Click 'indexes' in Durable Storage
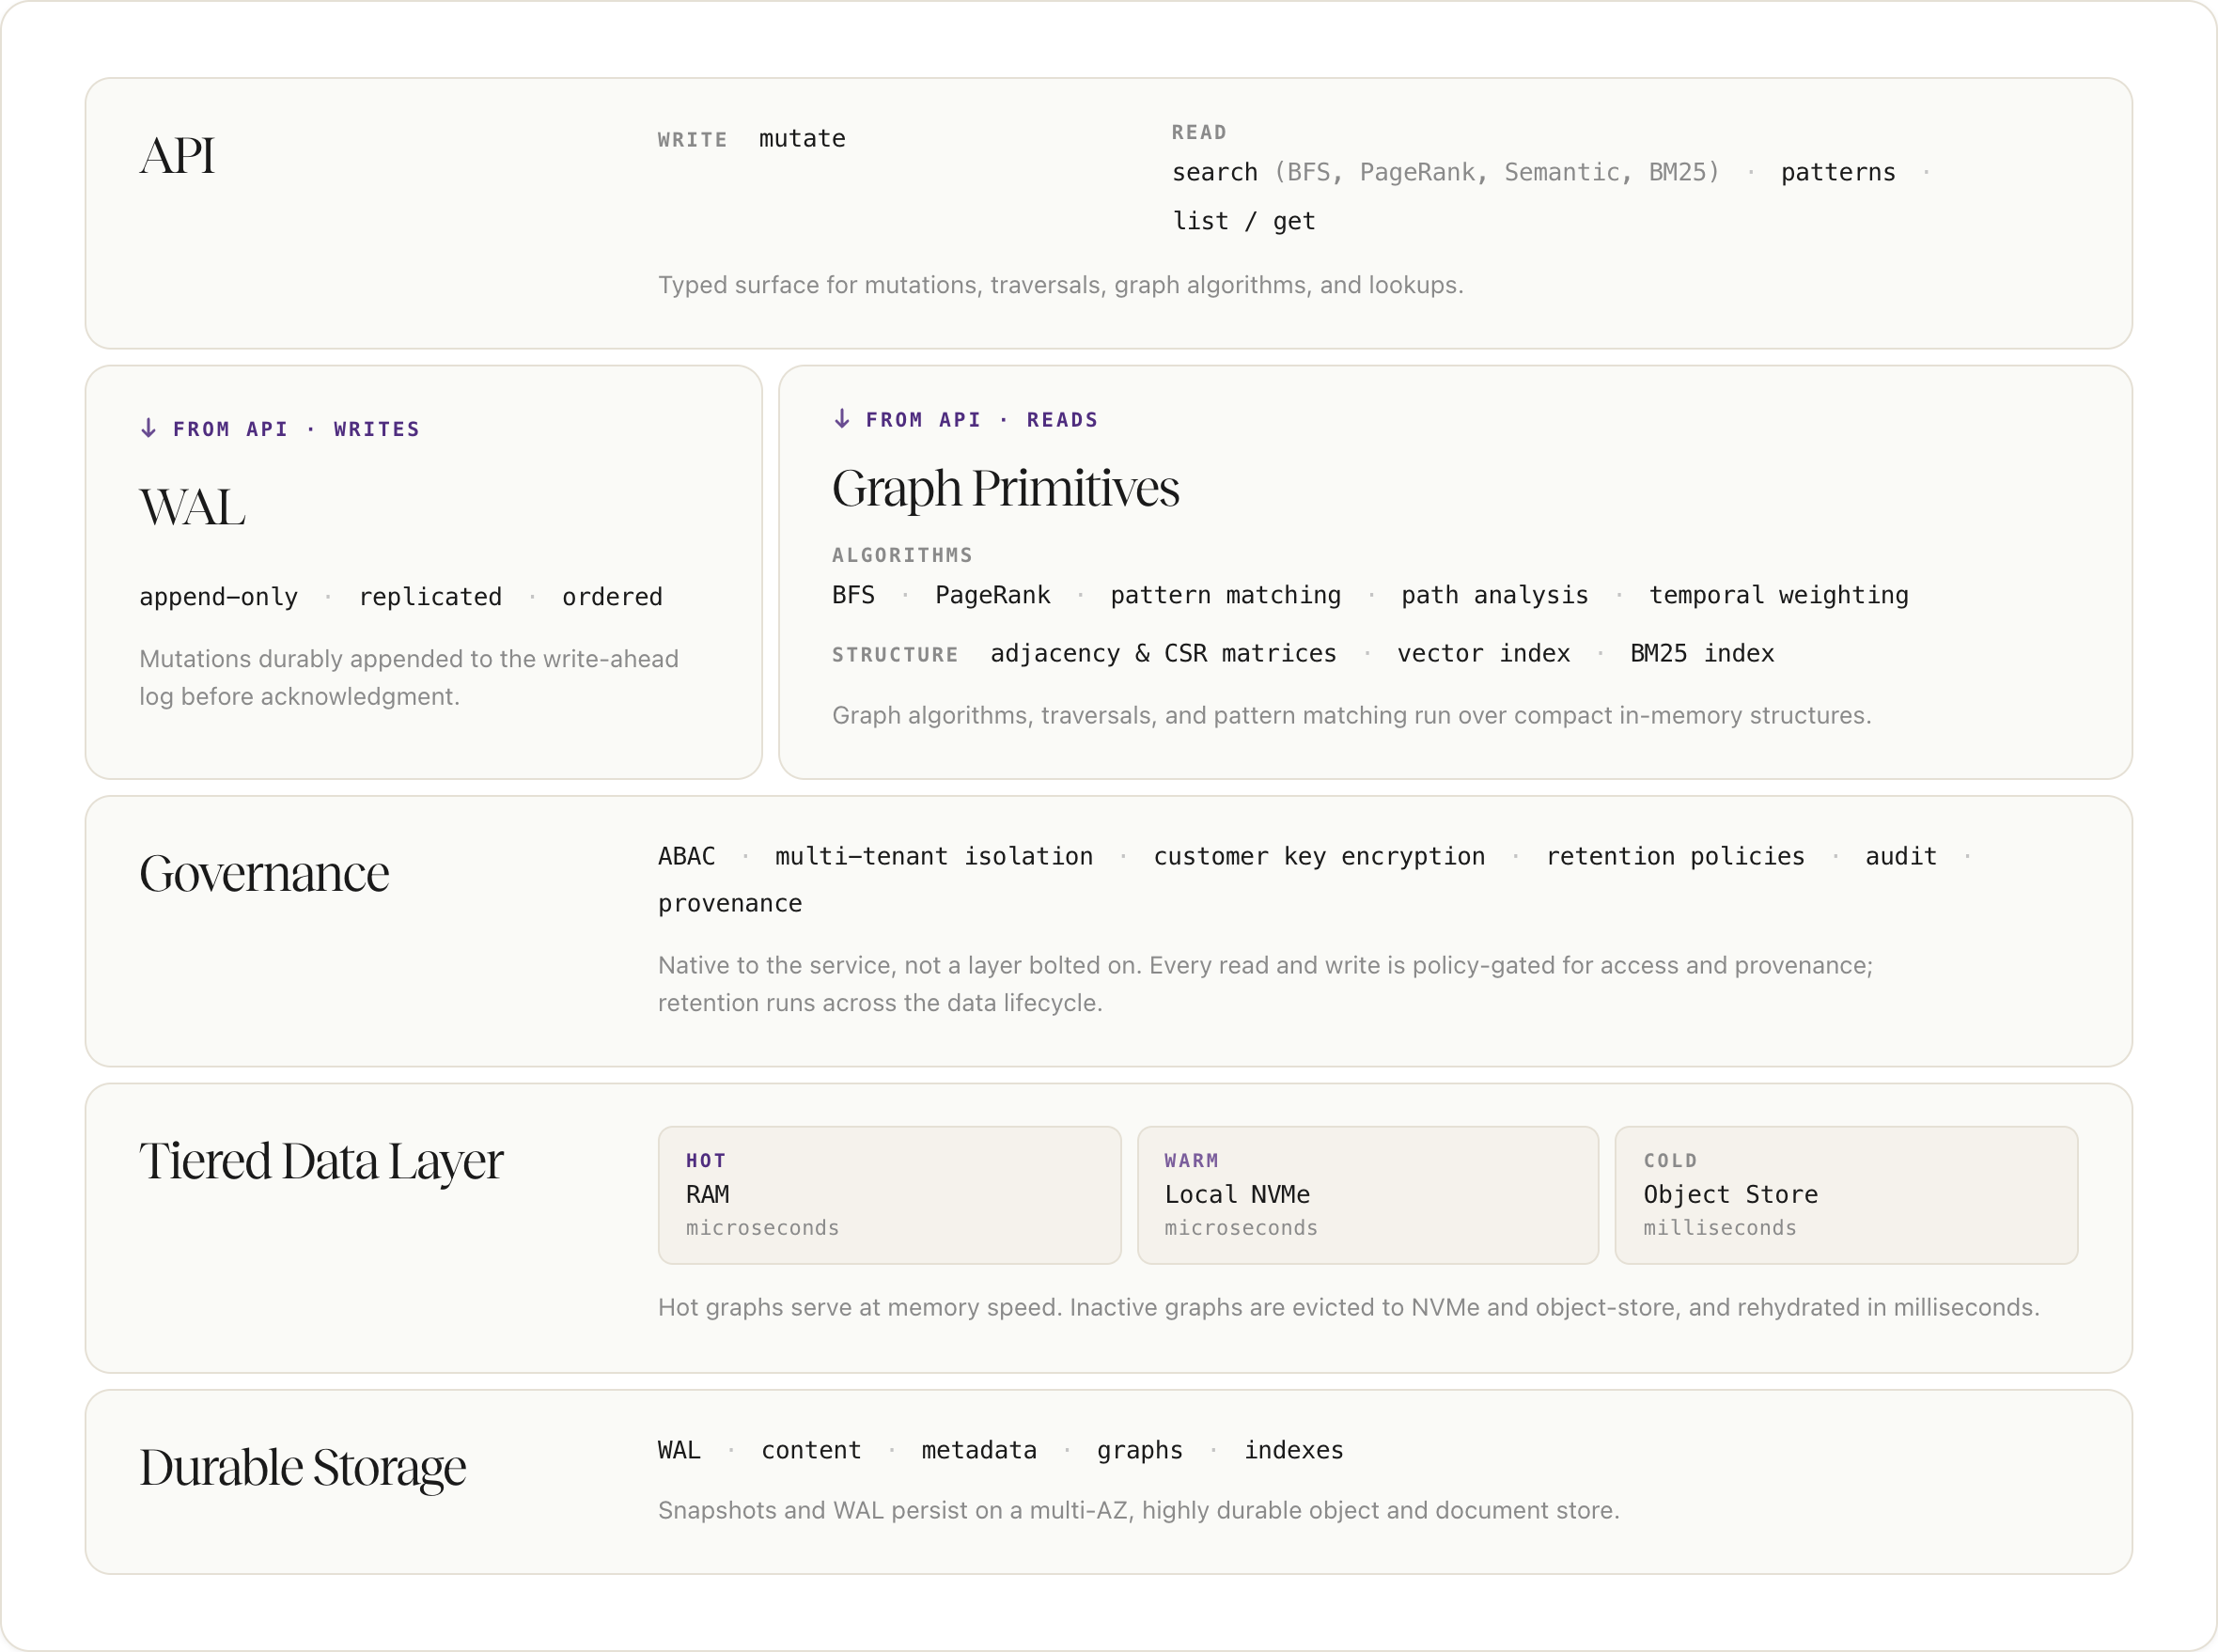The image size is (2218, 1652). click(x=1294, y=1450)
